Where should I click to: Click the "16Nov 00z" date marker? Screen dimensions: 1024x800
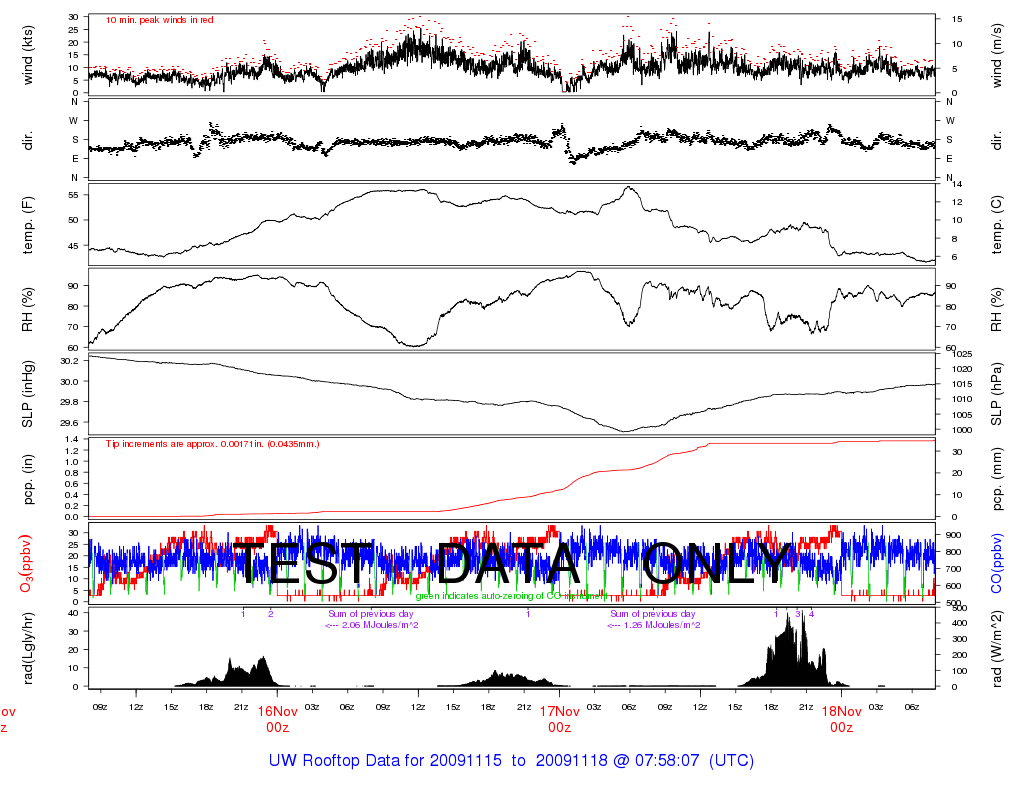click(278, 719)
